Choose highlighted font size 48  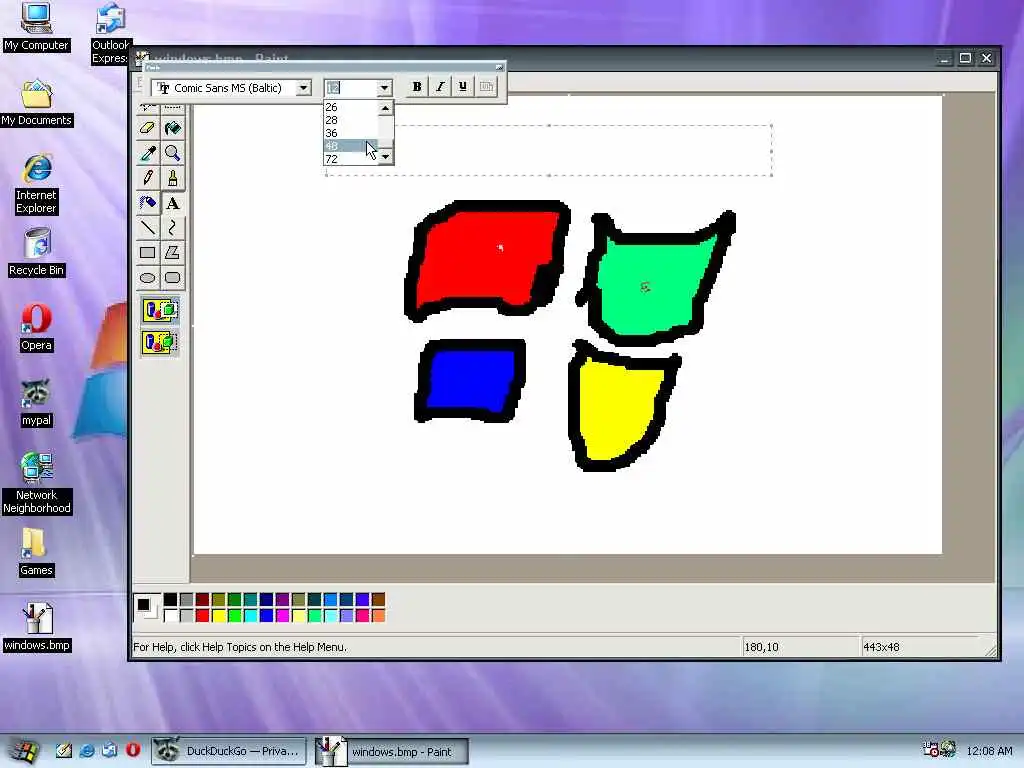[351, 146]
